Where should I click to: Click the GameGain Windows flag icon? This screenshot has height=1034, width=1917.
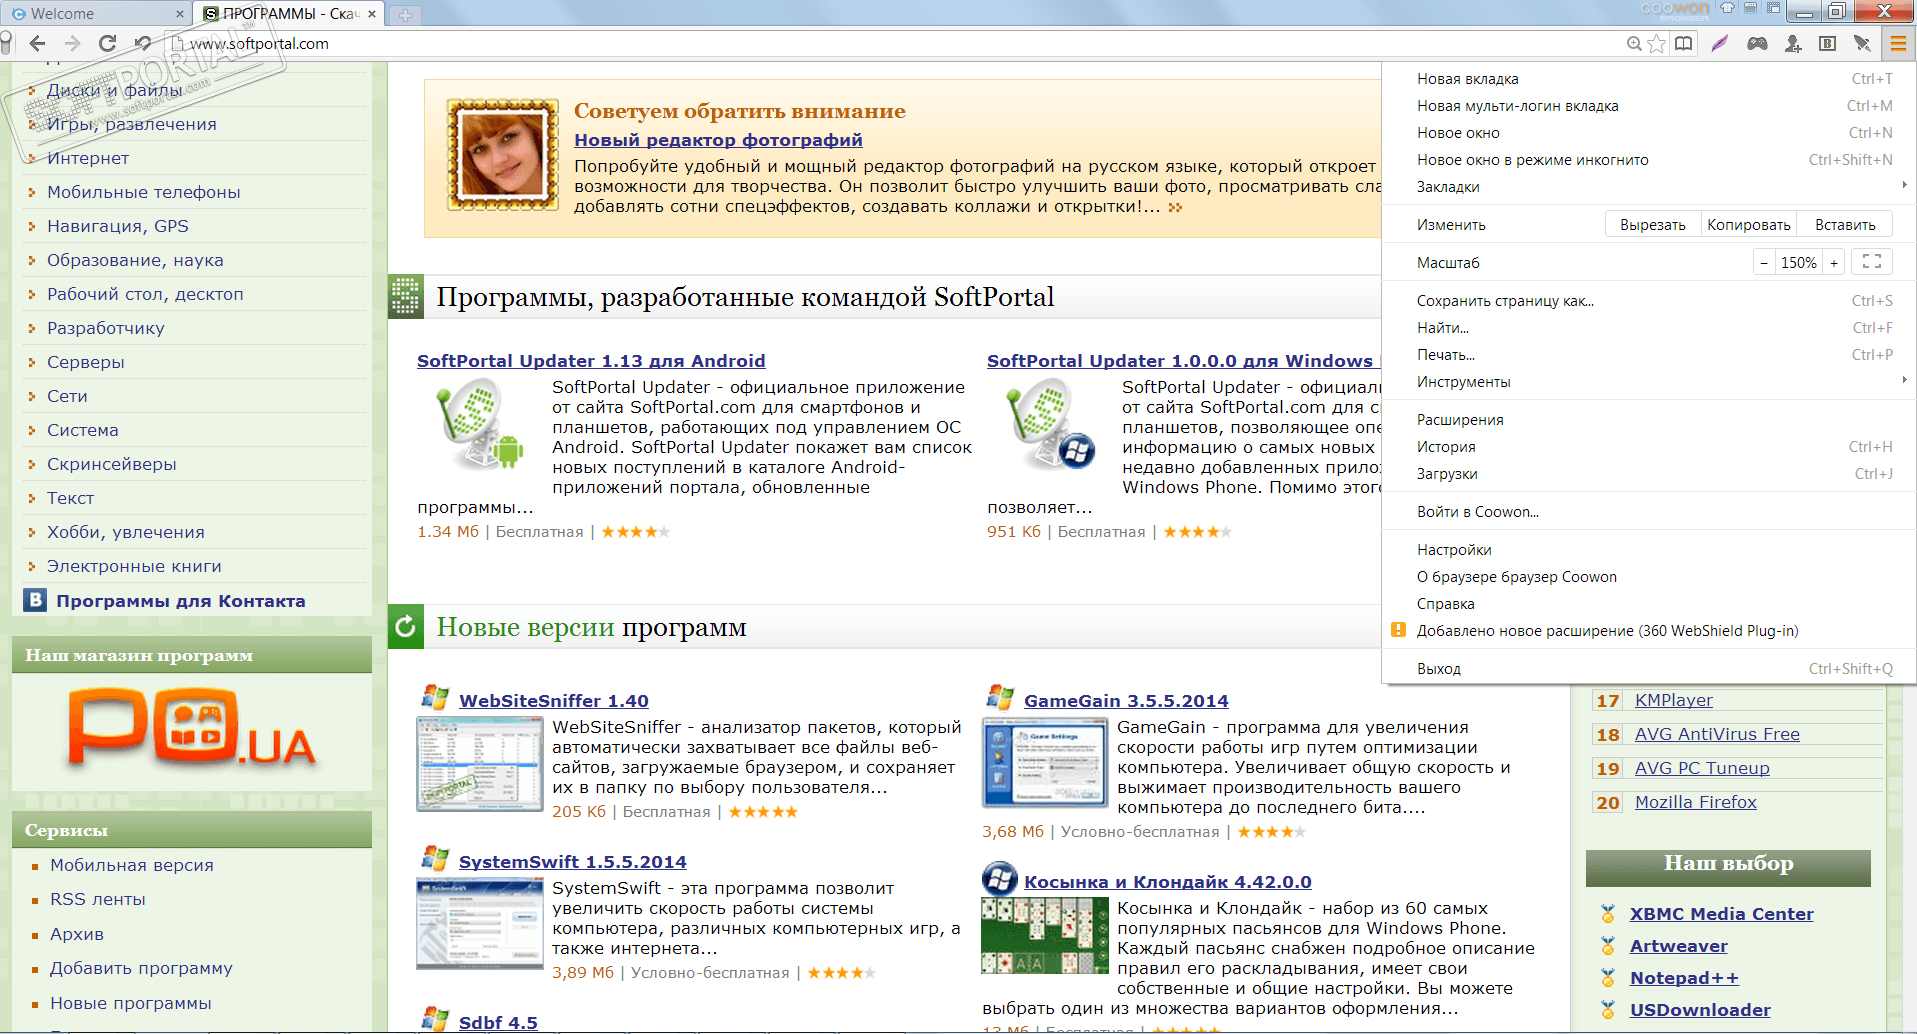(x=1000, y=697)
